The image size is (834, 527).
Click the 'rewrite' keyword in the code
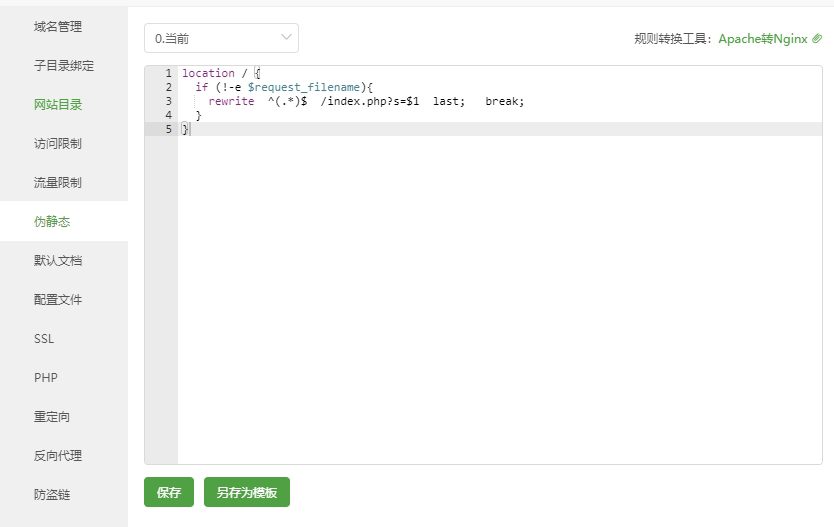(x=231, y=101)
